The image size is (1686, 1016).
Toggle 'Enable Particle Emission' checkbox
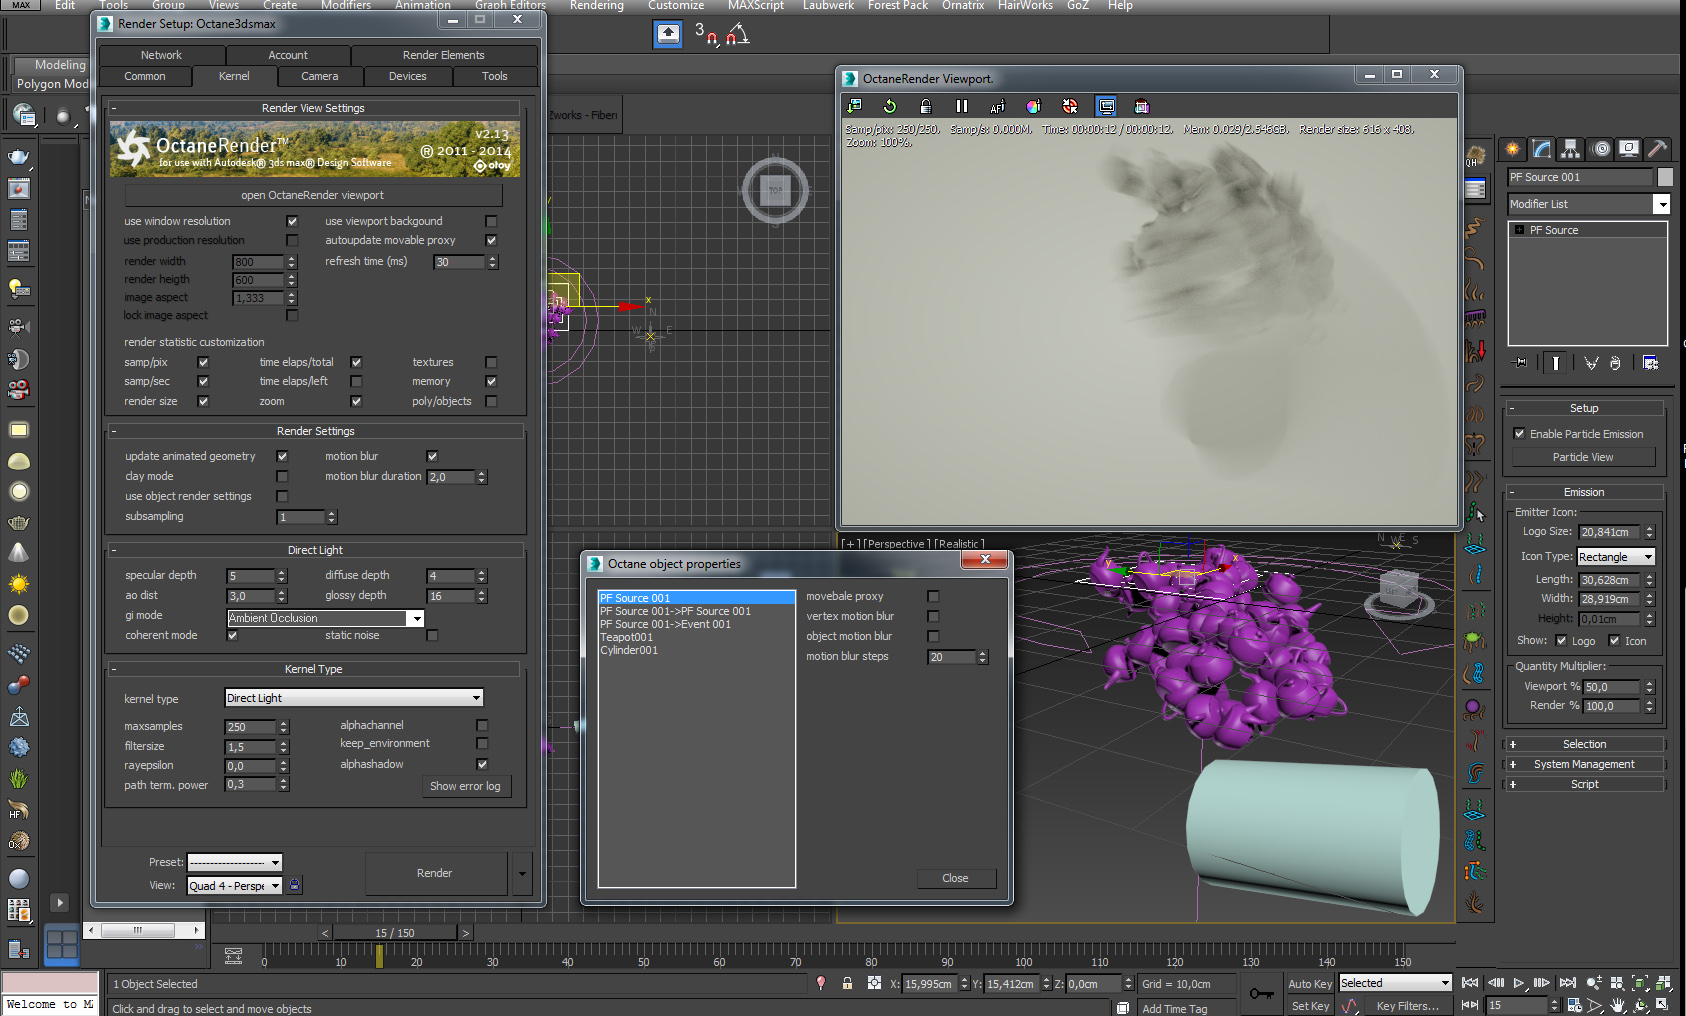(x=1520, y=434)
